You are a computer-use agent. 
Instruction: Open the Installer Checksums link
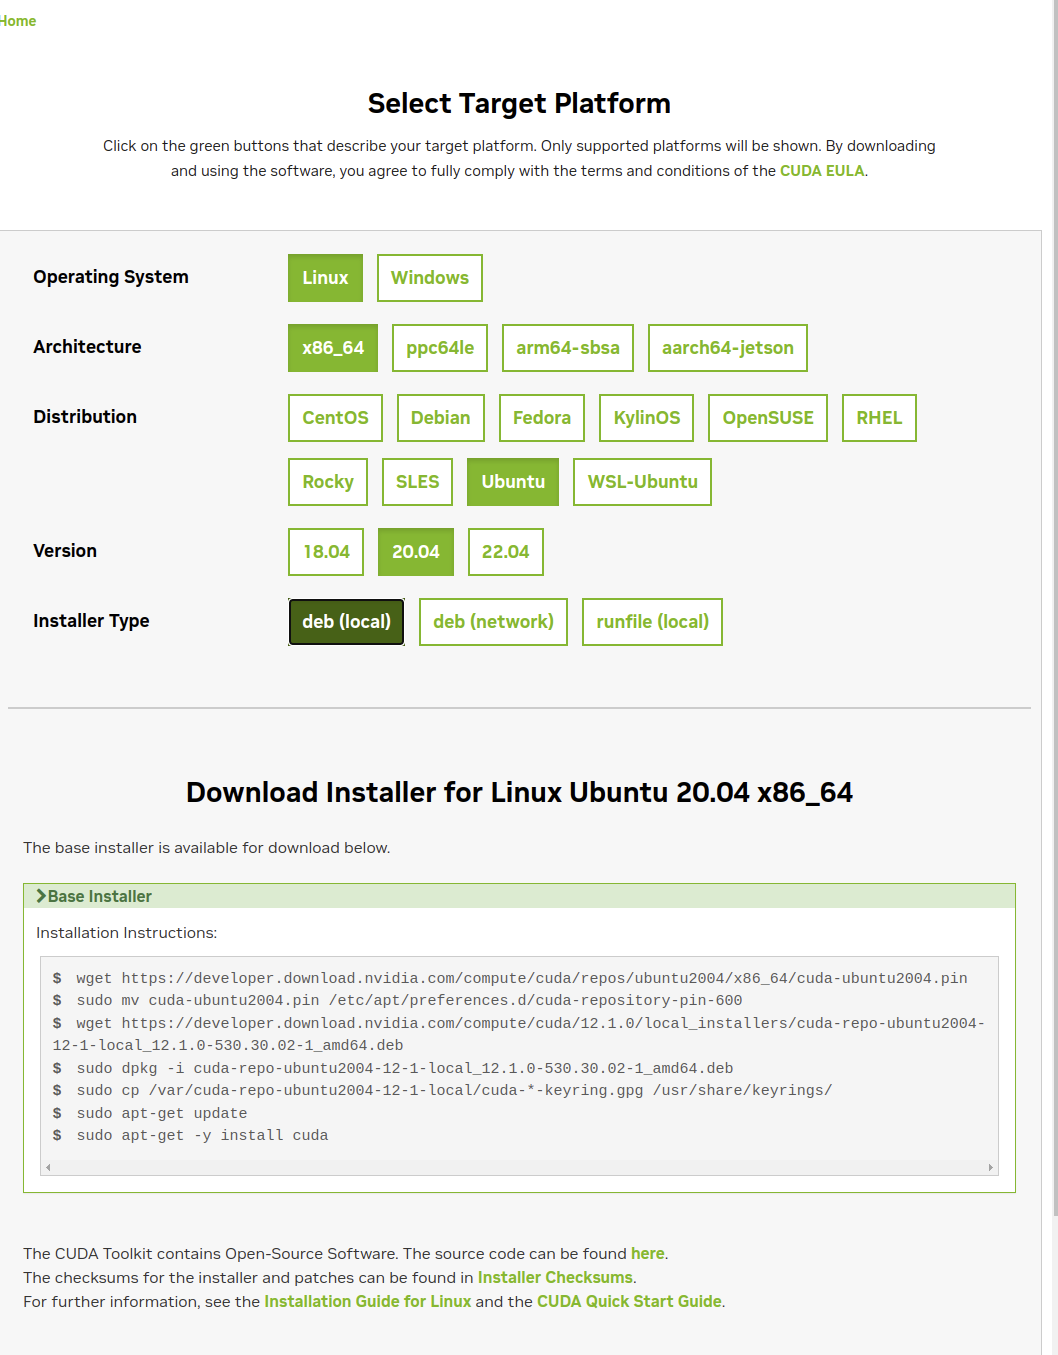coord(555,1278)
